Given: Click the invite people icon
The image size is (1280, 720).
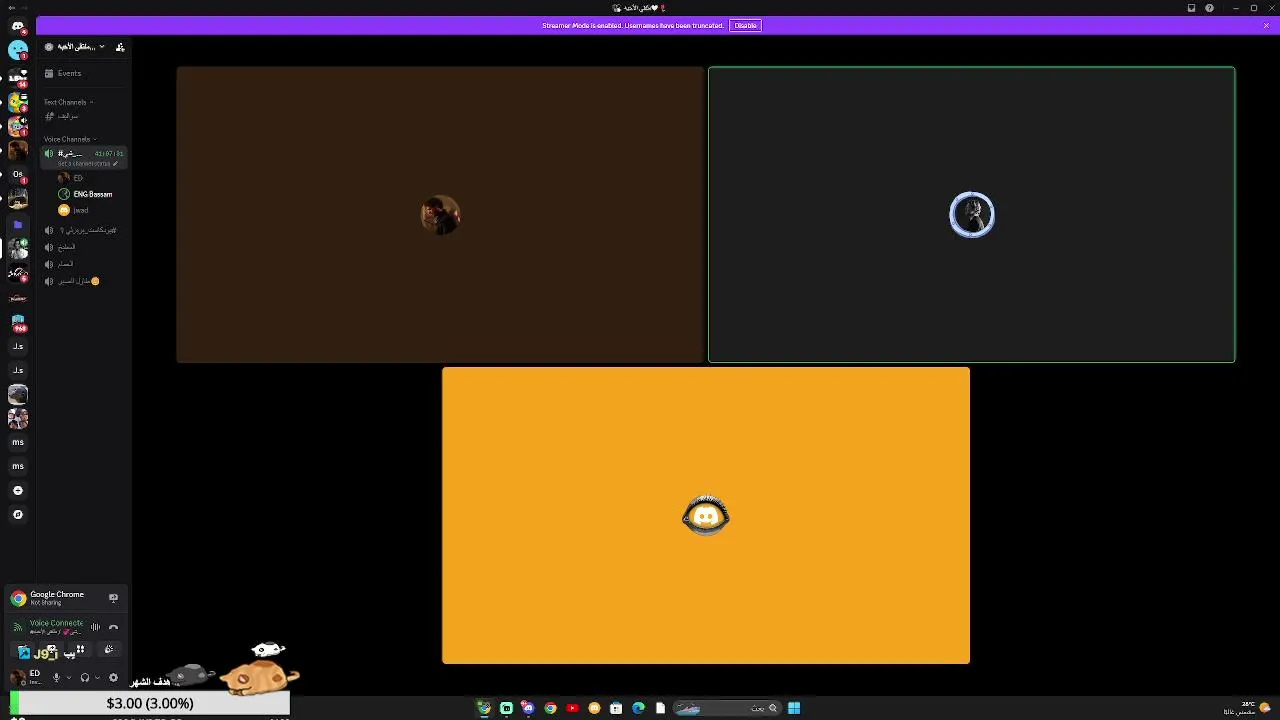Looking at the screenshot, I should (120, 47).
